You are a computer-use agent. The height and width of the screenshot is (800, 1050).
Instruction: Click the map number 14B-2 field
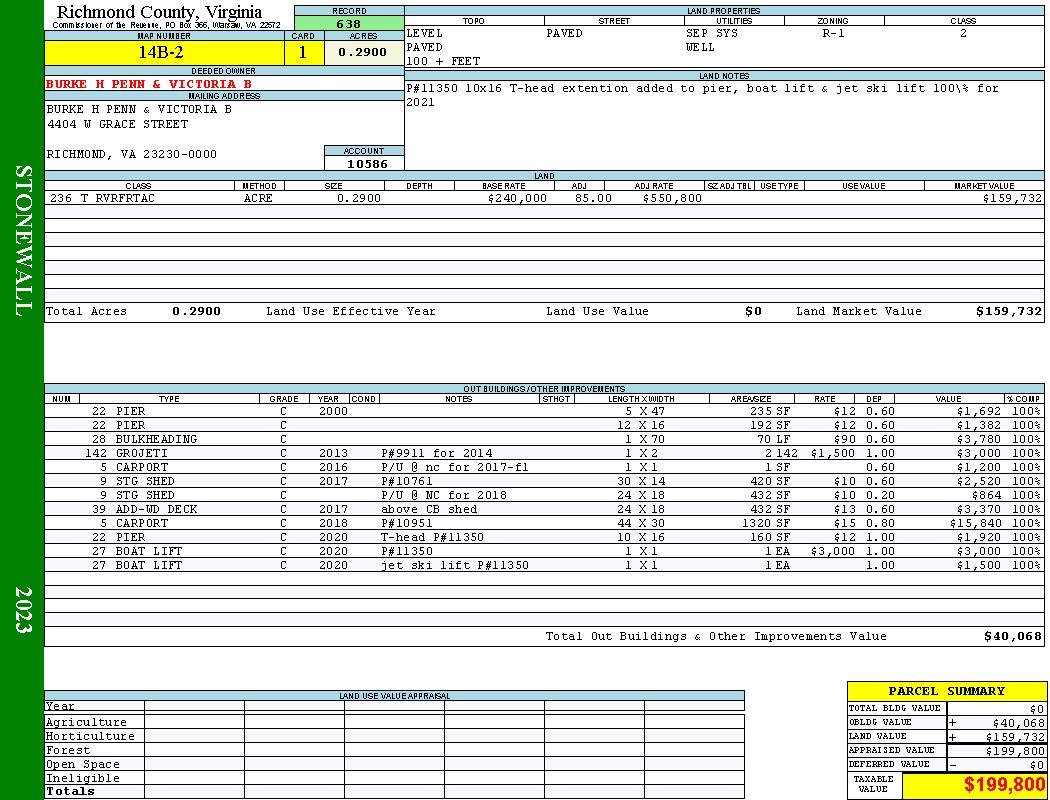tap(164, 52)
